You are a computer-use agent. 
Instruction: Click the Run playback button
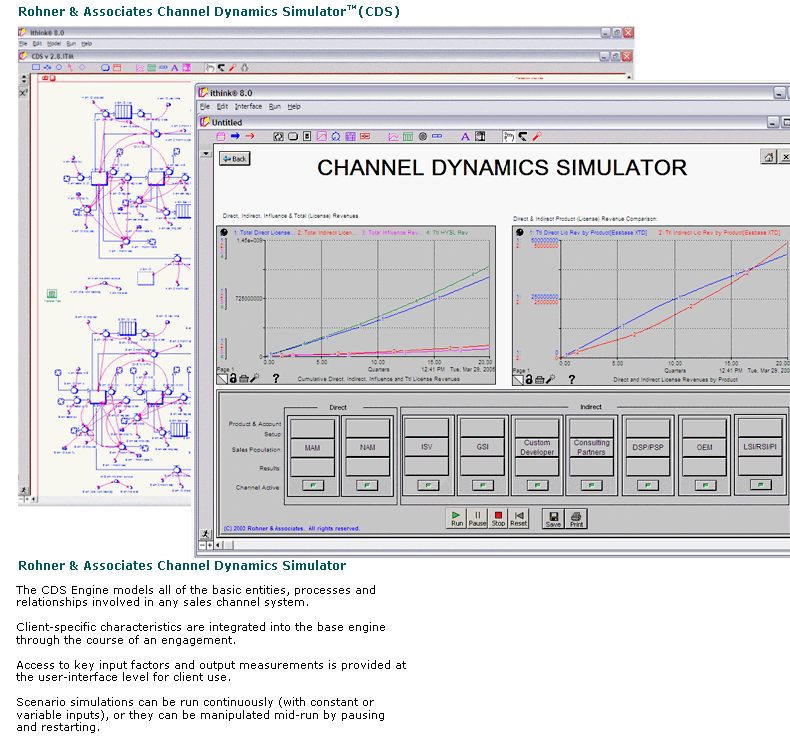(456, 518)
